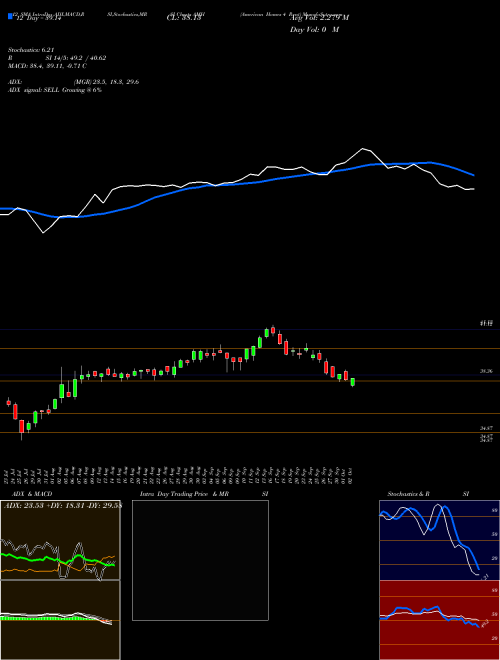
Task: Click the top price axis label
Action: coord(486,323)
